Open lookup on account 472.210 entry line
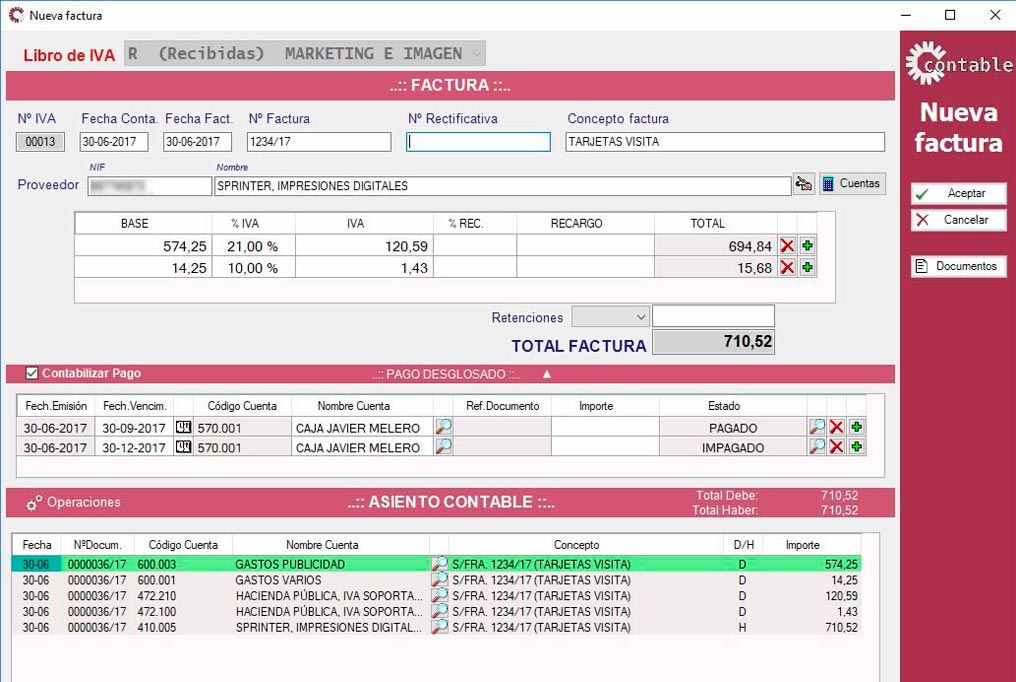This screenshot has height=682, width=1016. click(439, 595)
